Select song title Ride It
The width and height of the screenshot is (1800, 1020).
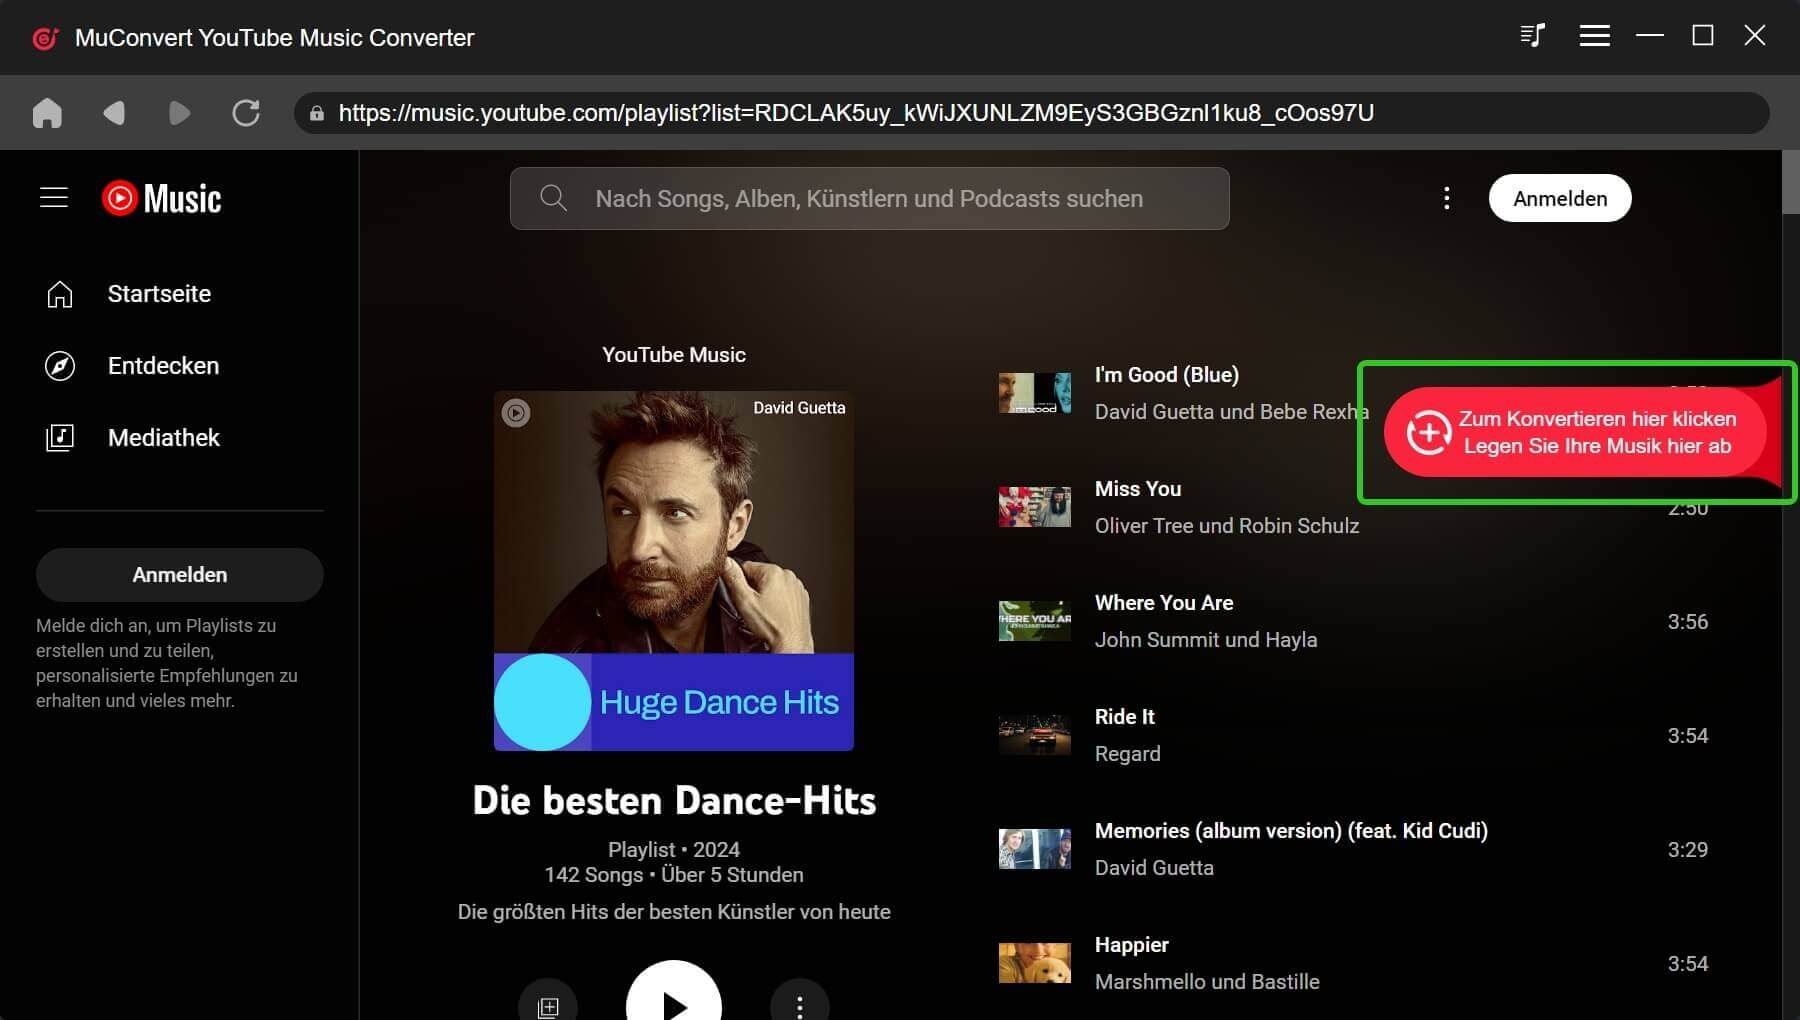tap(1124, 717)
